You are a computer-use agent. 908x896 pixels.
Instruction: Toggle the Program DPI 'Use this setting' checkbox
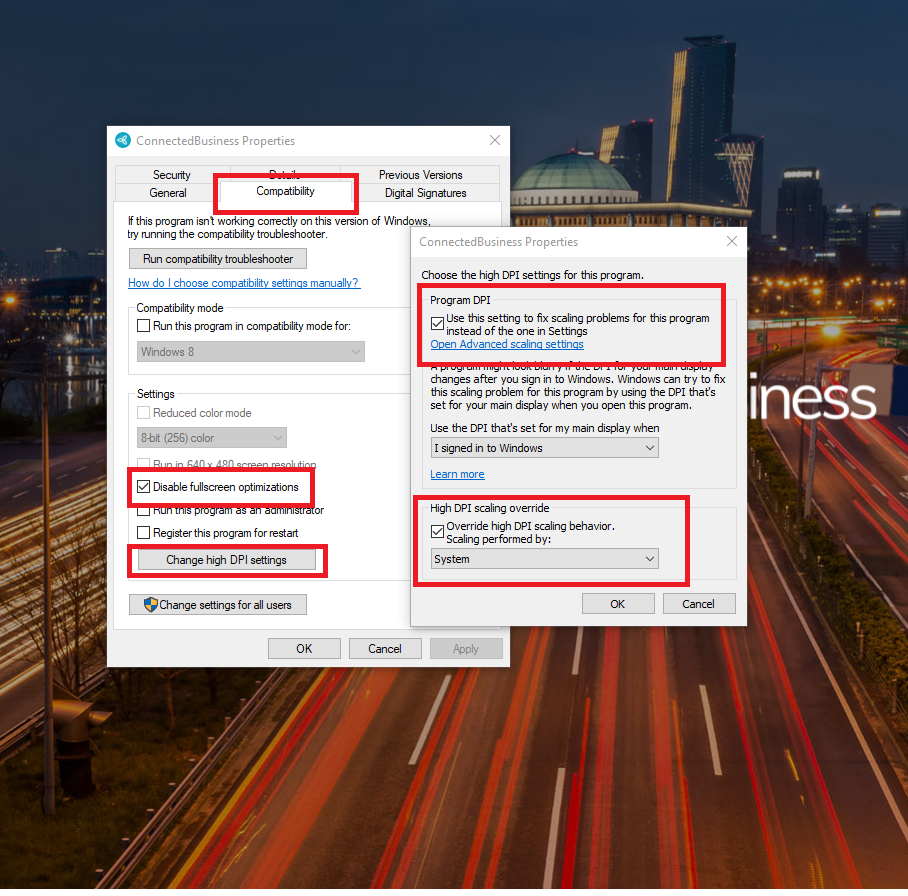click(438, 323)
